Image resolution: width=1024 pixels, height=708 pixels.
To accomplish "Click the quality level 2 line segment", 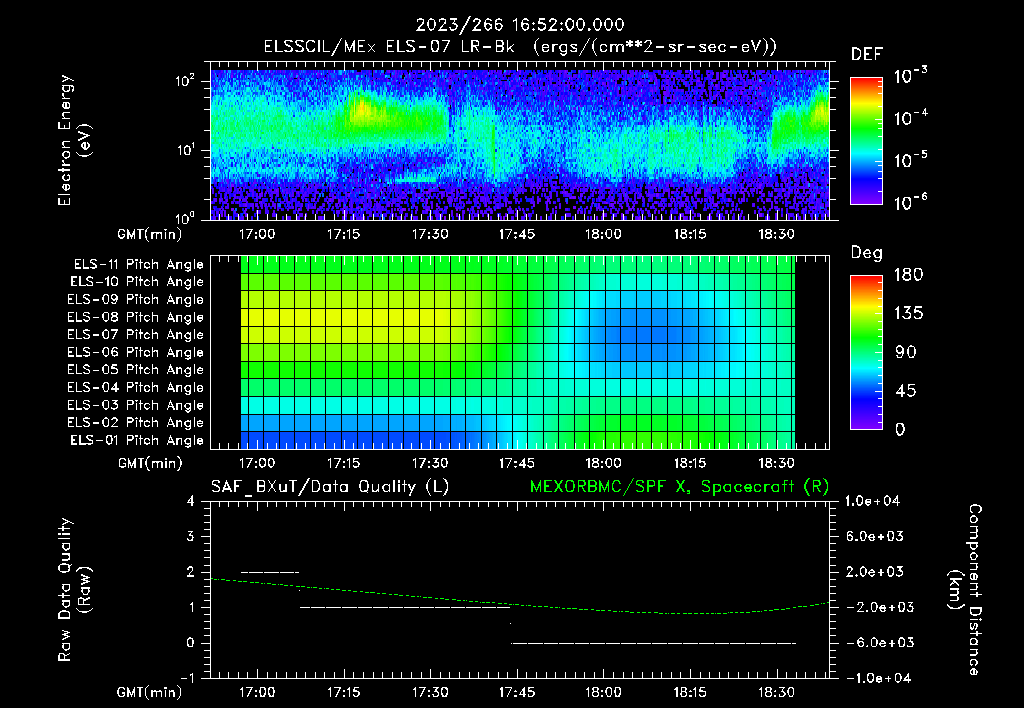I will 270,572.
